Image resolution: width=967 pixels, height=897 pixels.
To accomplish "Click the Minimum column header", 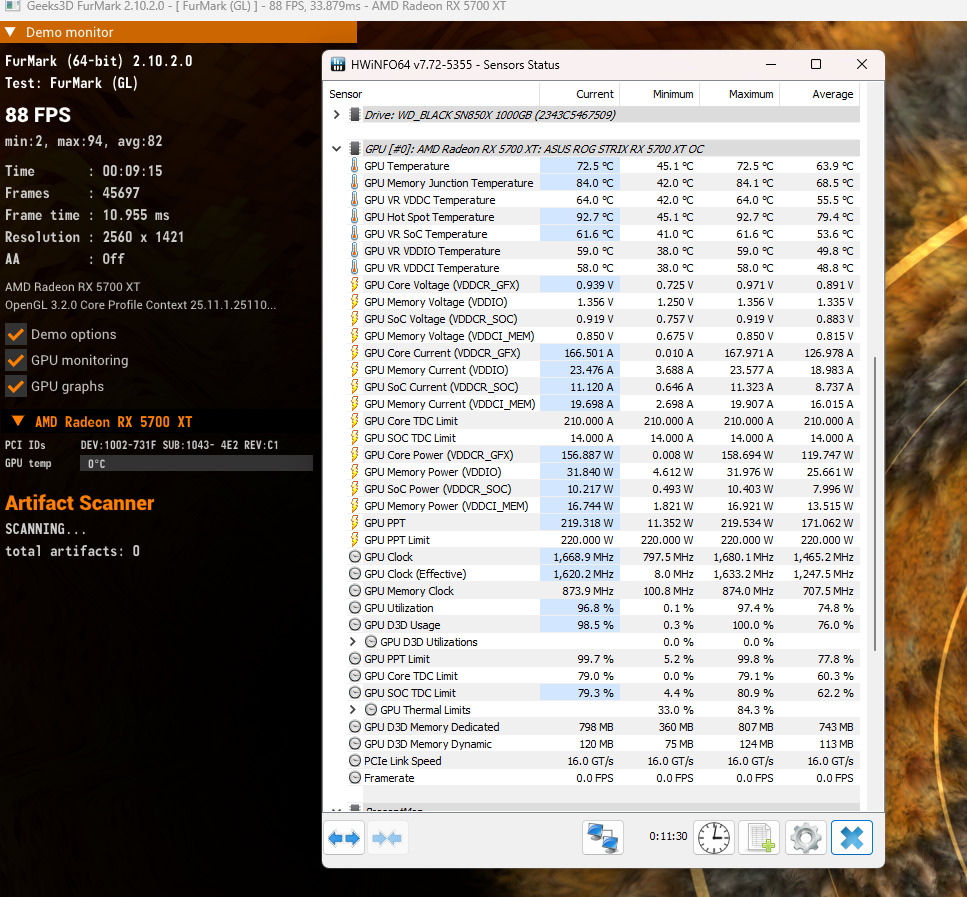I will tap(659, 94).
